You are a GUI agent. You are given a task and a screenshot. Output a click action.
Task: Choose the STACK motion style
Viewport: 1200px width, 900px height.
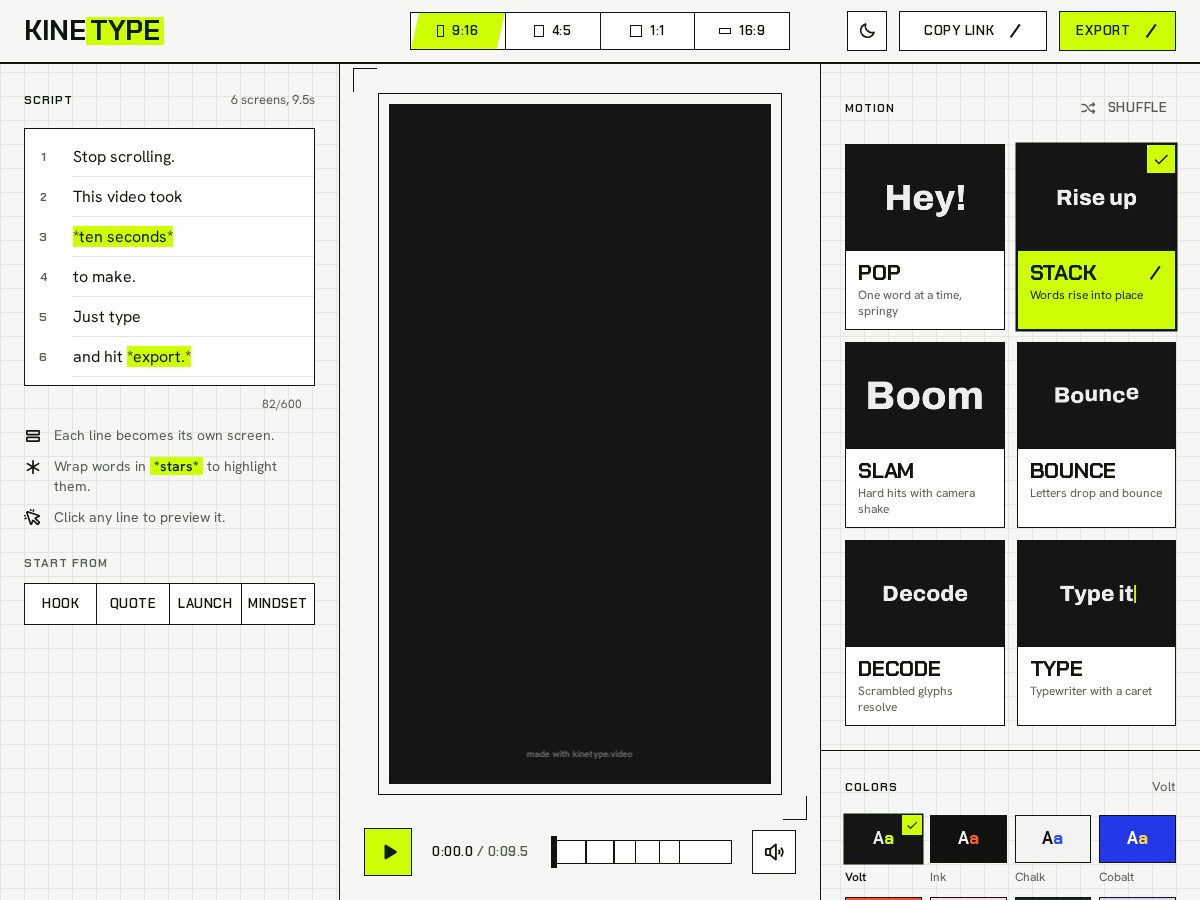tap(1096, 237)
